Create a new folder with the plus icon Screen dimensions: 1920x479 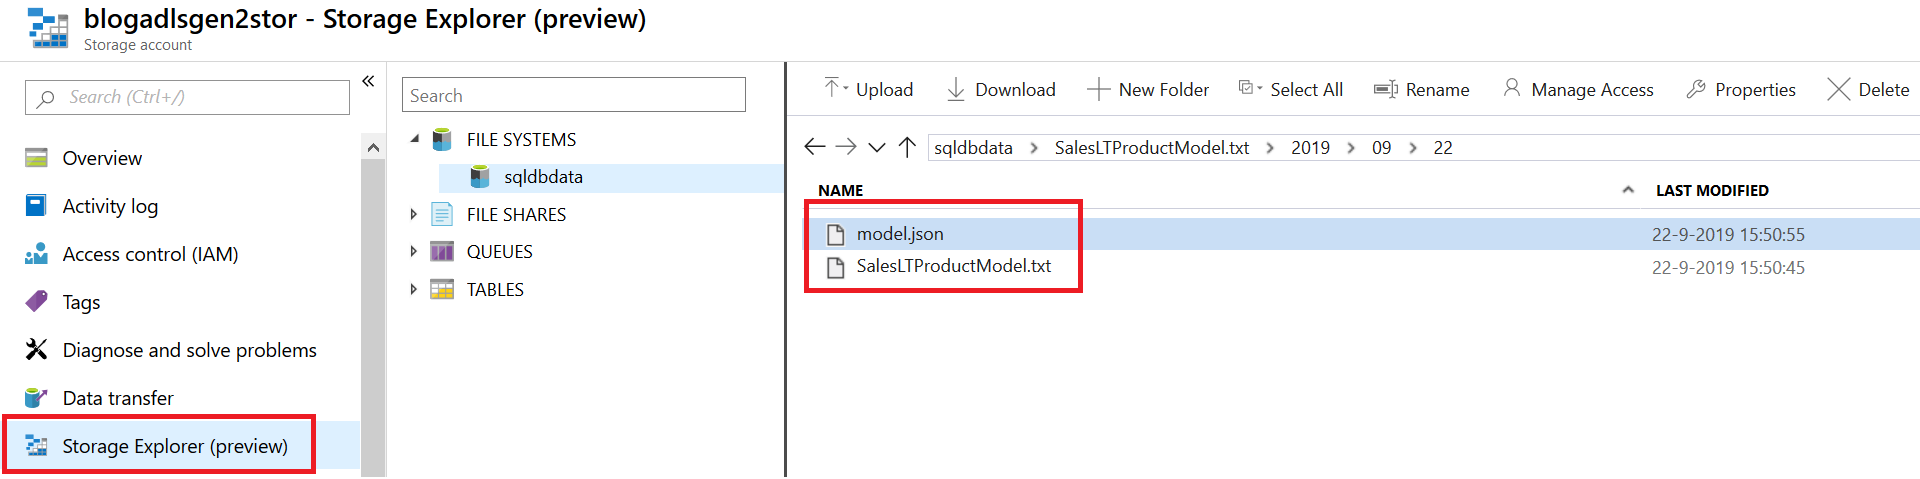(1098, 90)
